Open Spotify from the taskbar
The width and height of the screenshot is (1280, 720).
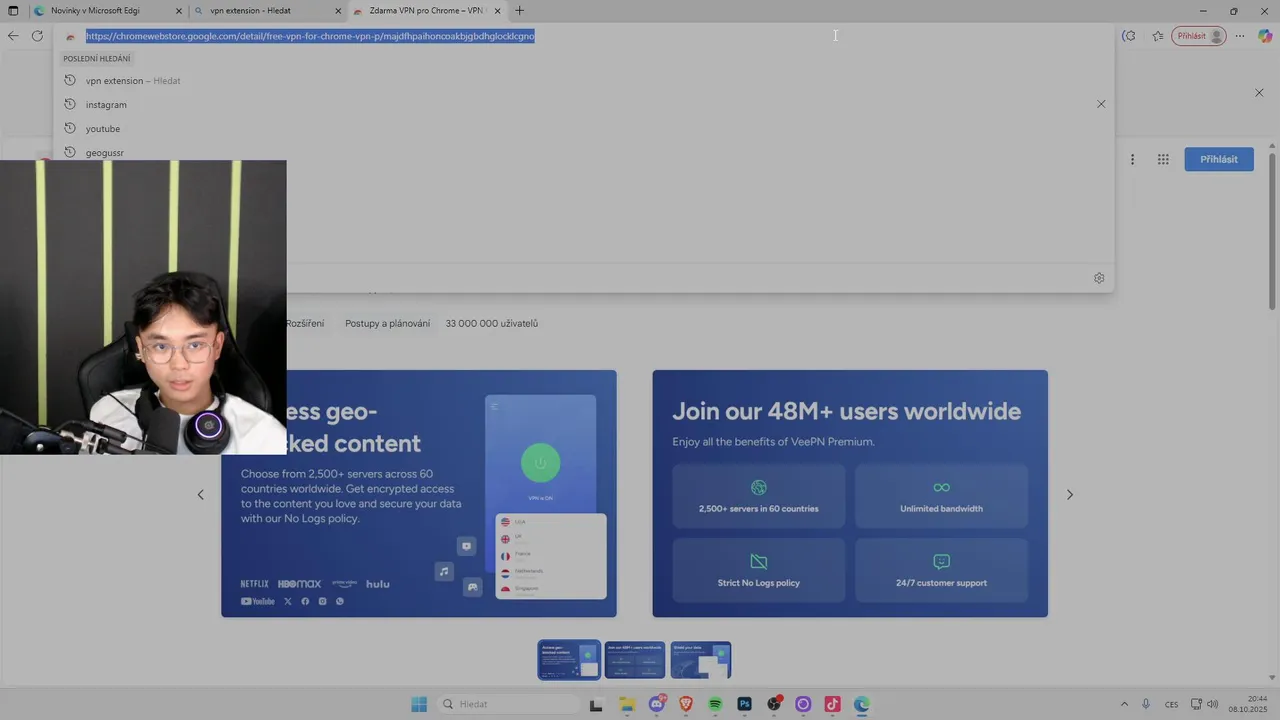pyautogui.click(x=715, y=704)
